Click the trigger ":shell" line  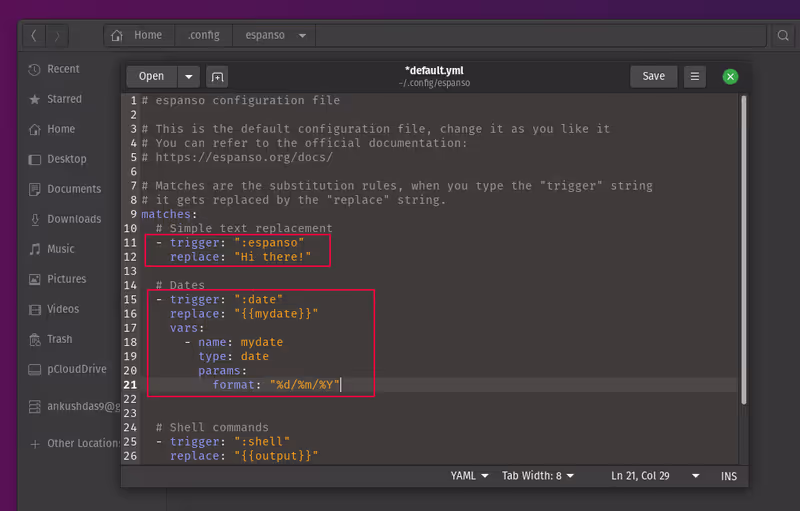223,442
